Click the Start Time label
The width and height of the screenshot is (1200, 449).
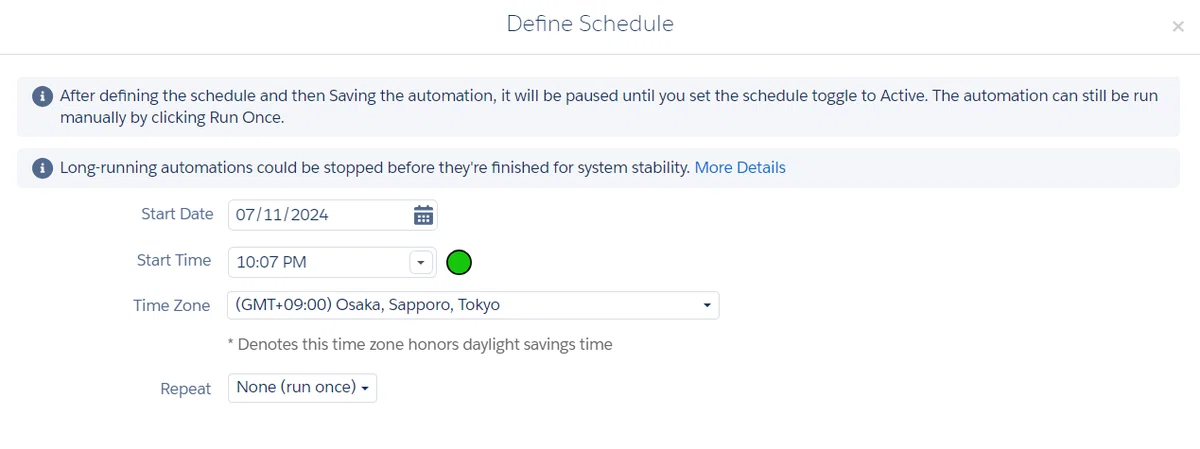pos(174,260)
